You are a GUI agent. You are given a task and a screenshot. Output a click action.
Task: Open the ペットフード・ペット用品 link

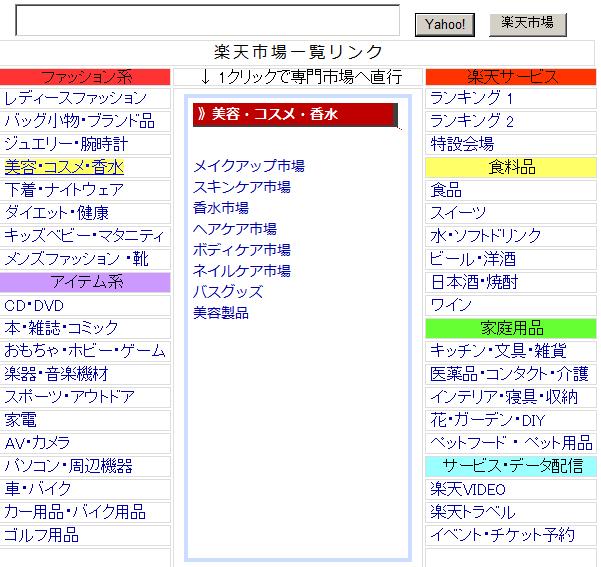pos(511,443)
